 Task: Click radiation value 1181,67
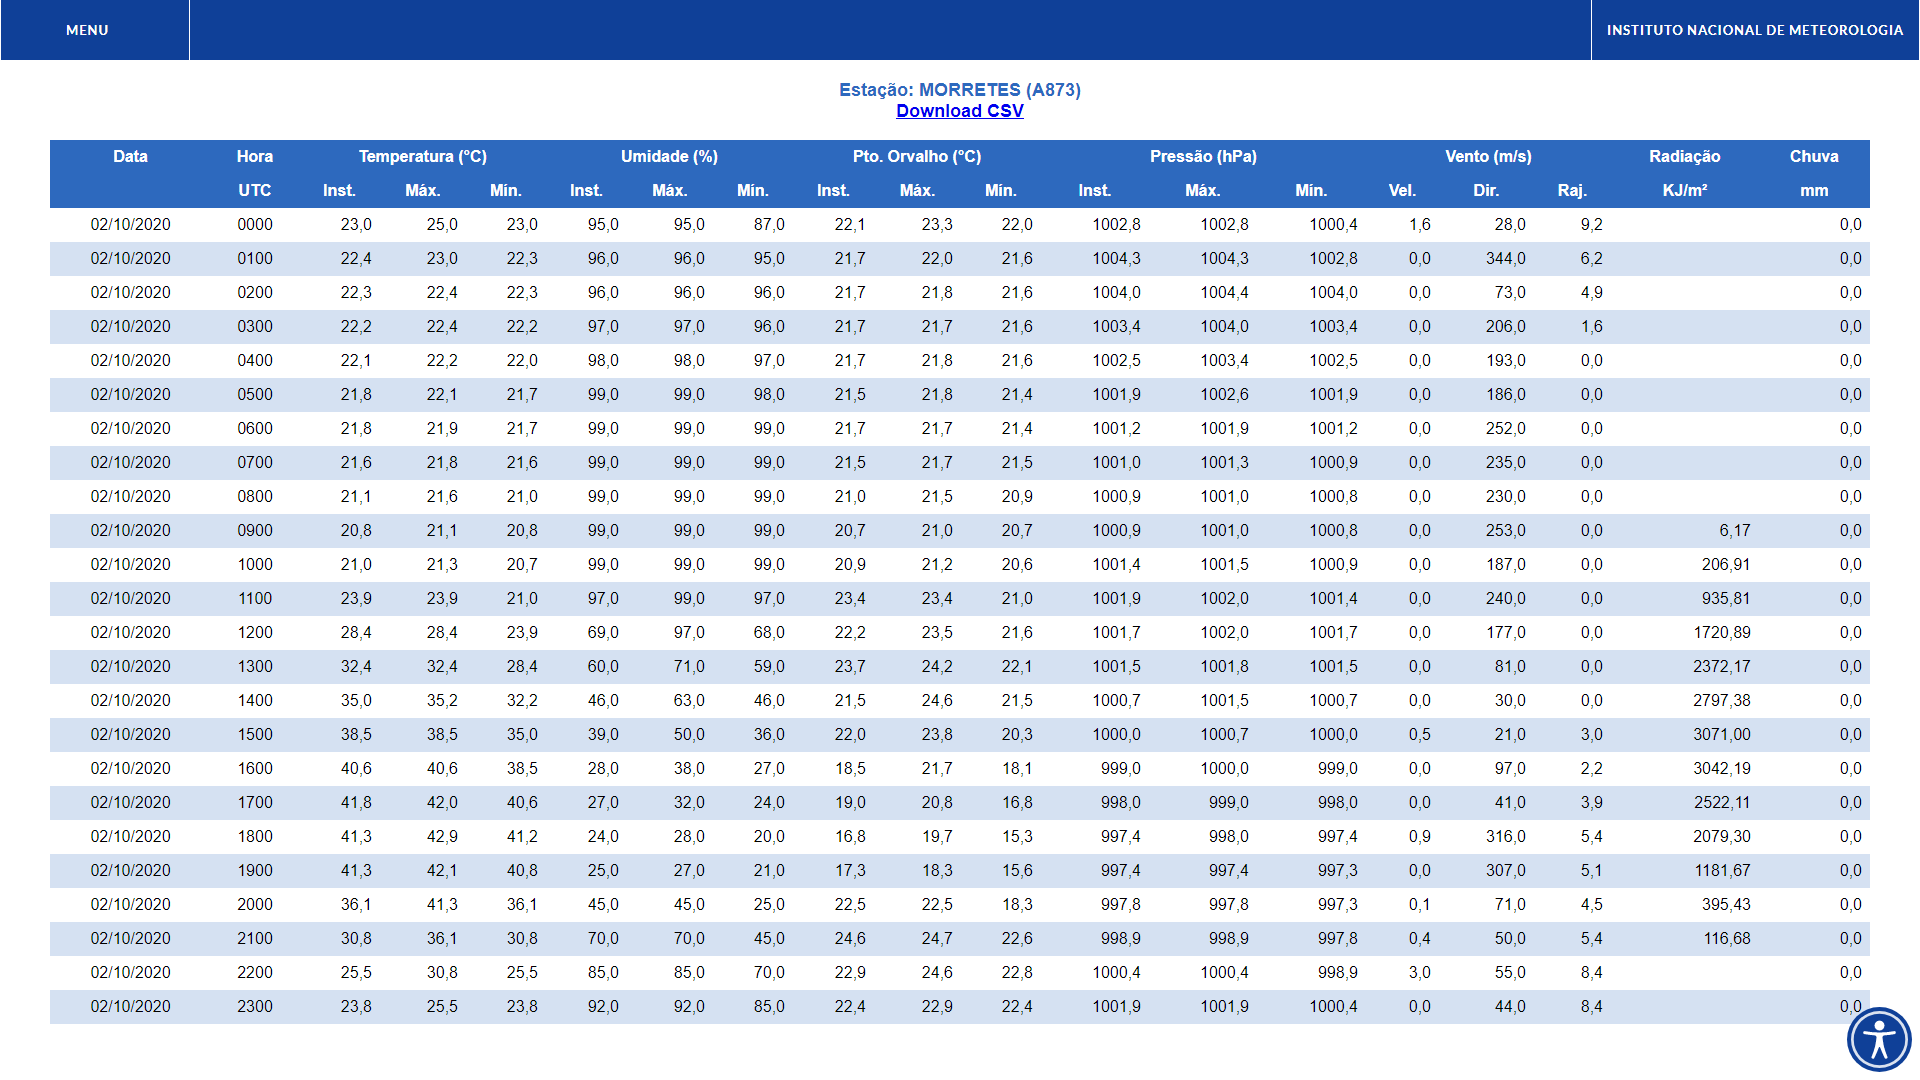coord(1721,870)
